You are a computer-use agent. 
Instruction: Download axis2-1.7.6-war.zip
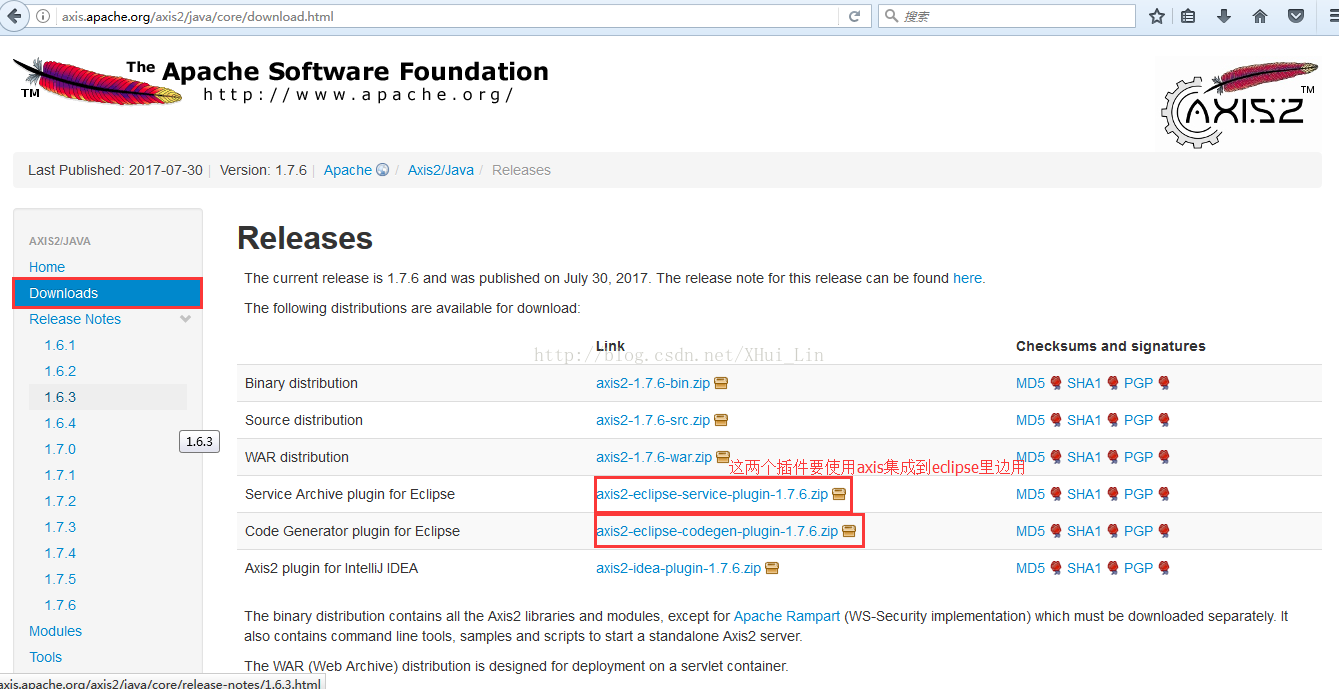[654, 457]
